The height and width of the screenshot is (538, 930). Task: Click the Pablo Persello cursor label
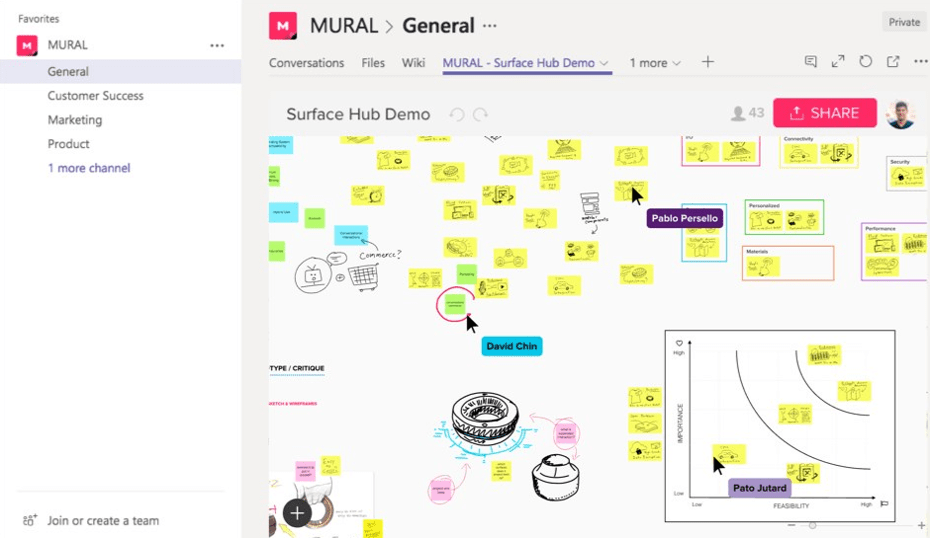[684, 218]
